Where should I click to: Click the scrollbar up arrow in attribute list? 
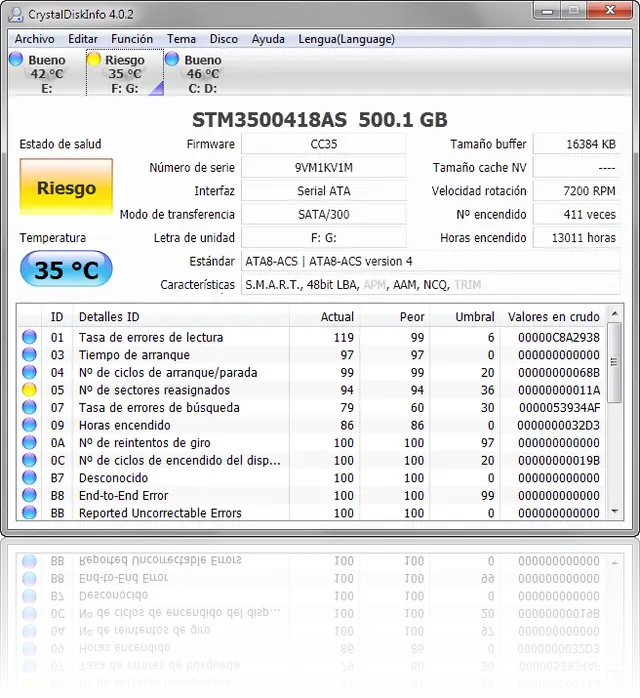coord(615,314)
